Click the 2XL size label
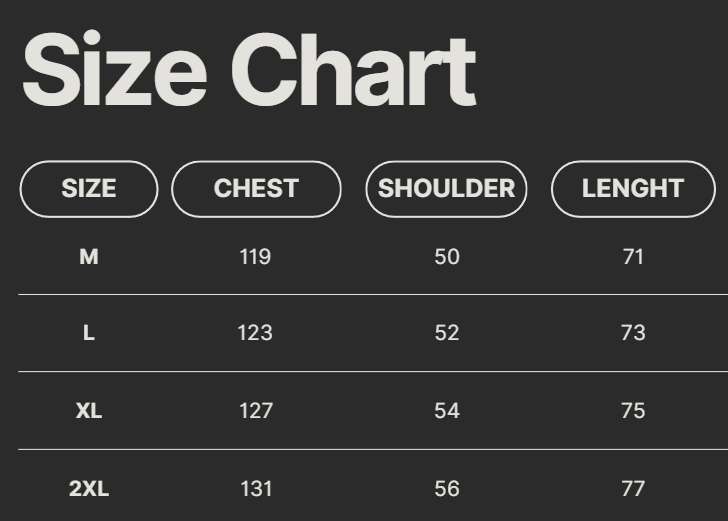 (x=89, y=489)
